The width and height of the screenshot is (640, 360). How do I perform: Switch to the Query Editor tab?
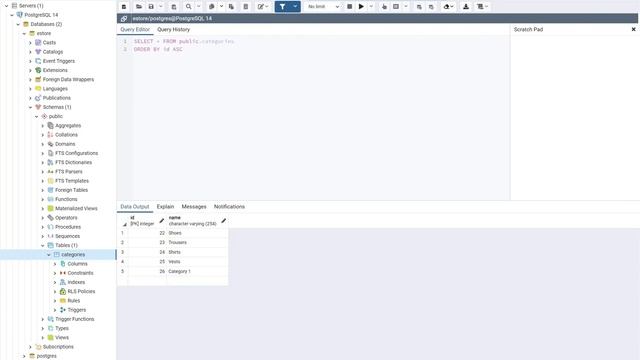pos(135,29)
